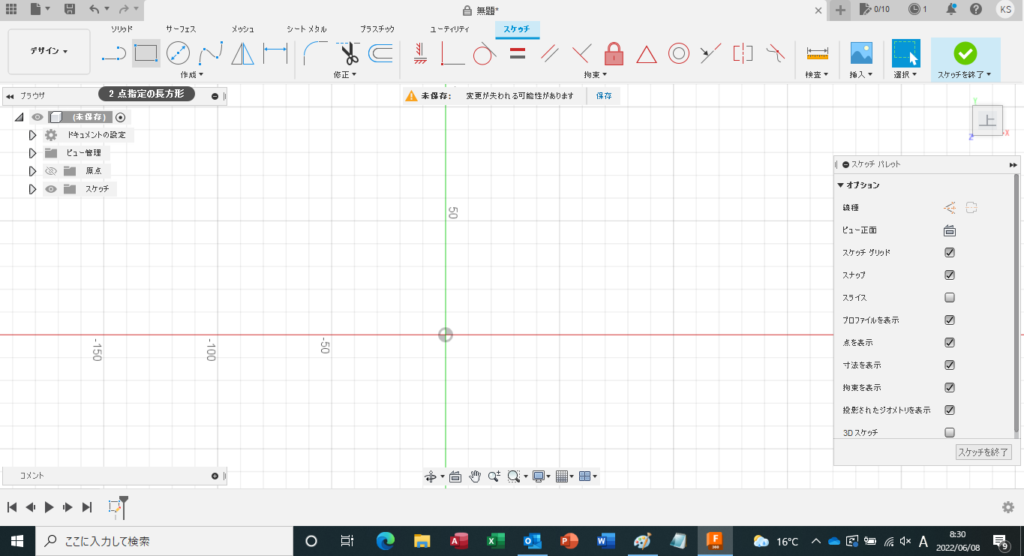Click the 保存 link in warning bar
This screenshot has height=556, width=1024.
click(603, 95)
